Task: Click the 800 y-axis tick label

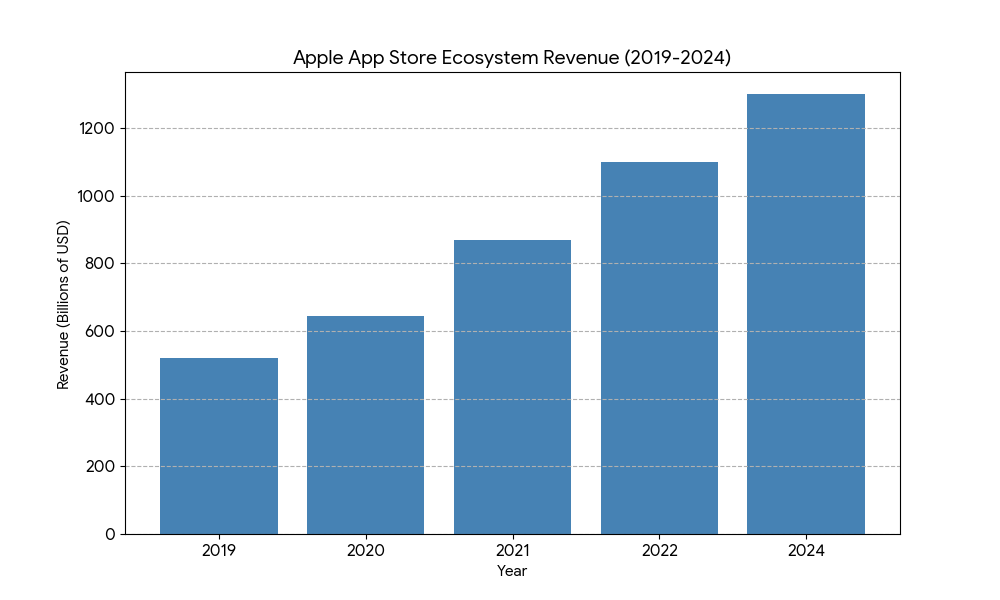Action: tap(103, 264)
